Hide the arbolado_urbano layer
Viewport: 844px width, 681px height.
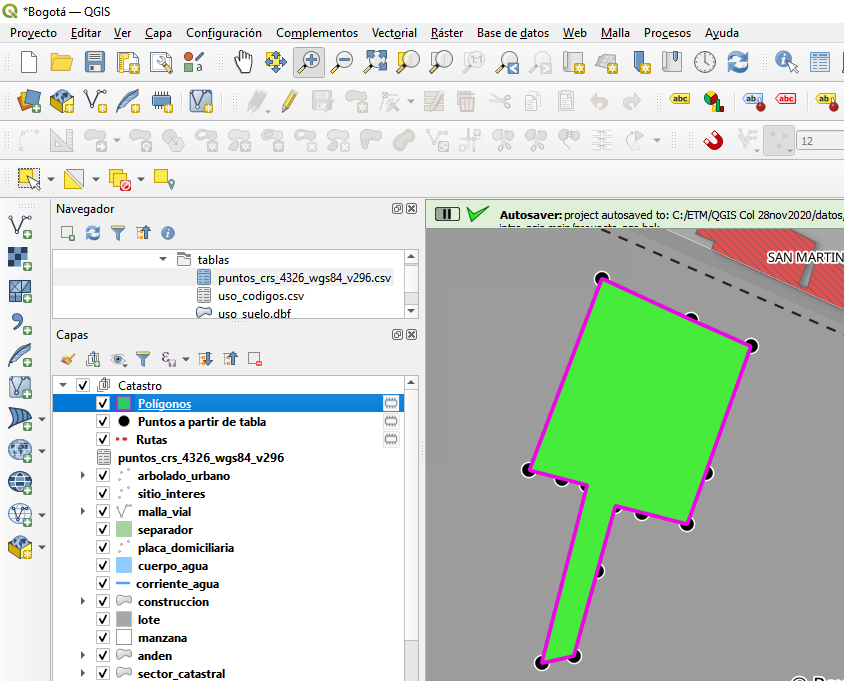(103, 475)
